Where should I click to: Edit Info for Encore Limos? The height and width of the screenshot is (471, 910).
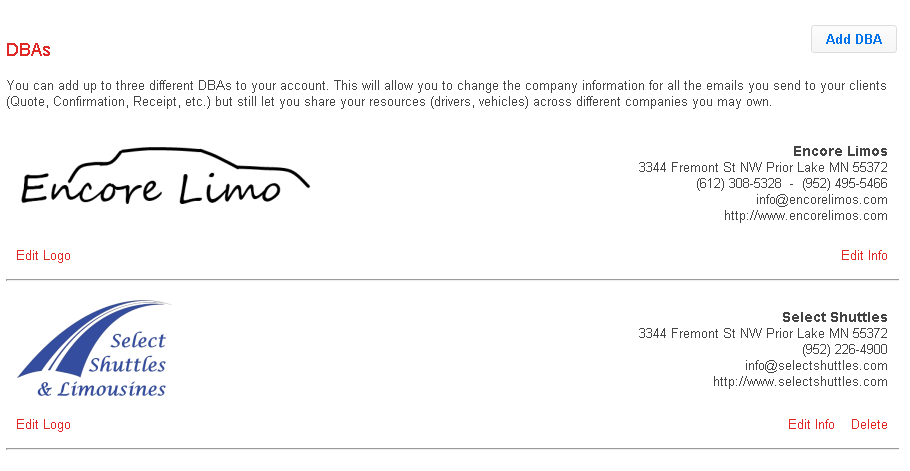pos(864,255)
